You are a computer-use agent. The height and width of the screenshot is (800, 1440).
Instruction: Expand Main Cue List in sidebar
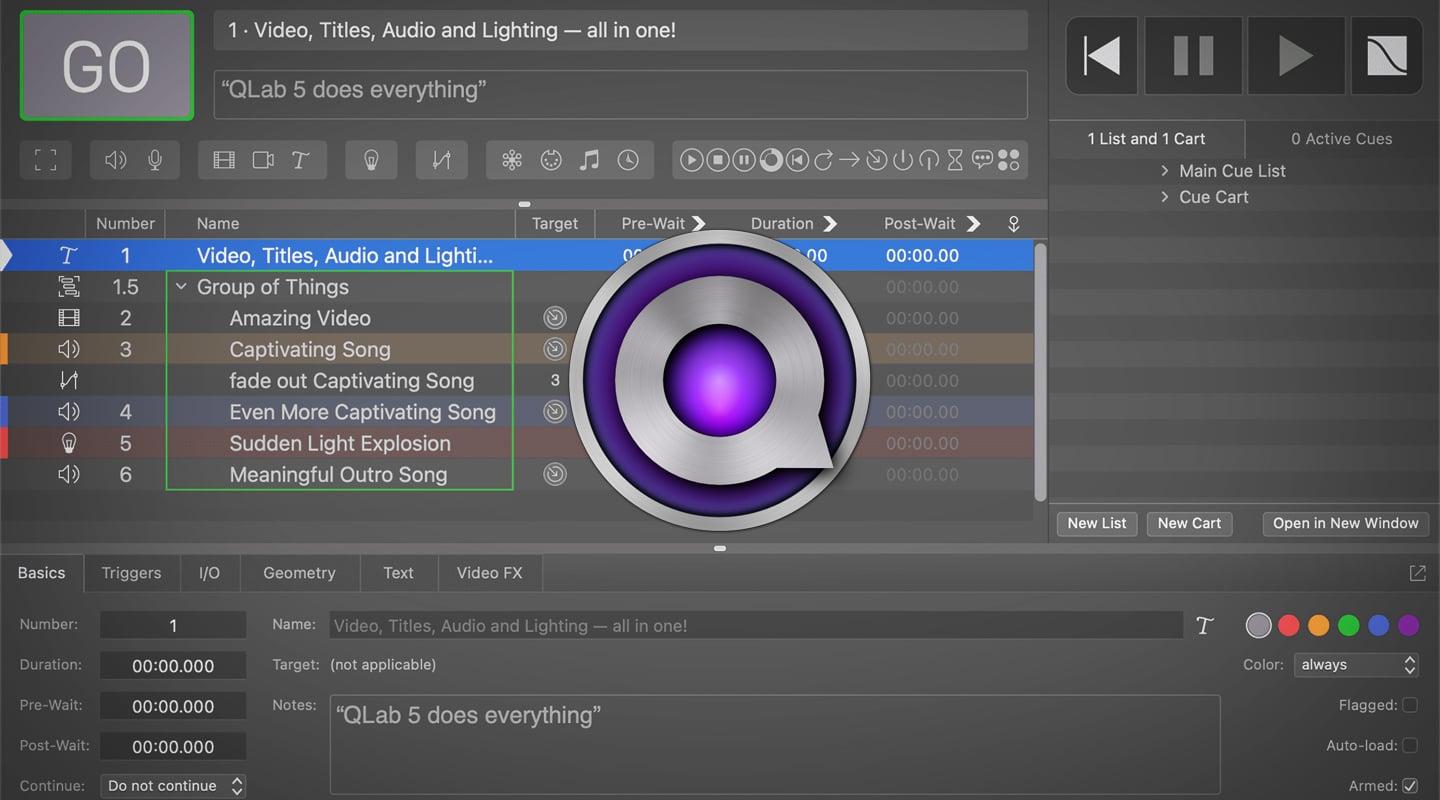(x=1165, y=171)
